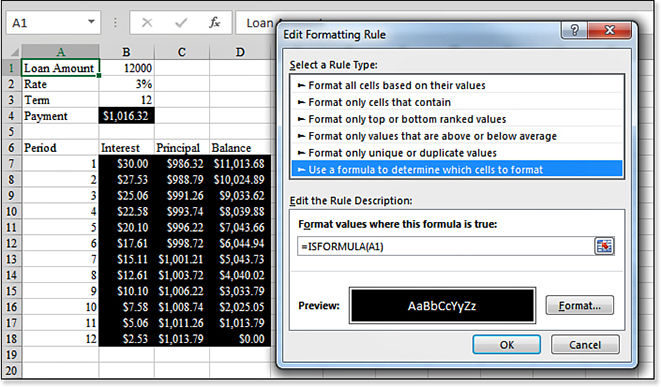Click the AaBbCcYyZz format preview box
Screen dimensions: 661x387
(442, 306)
